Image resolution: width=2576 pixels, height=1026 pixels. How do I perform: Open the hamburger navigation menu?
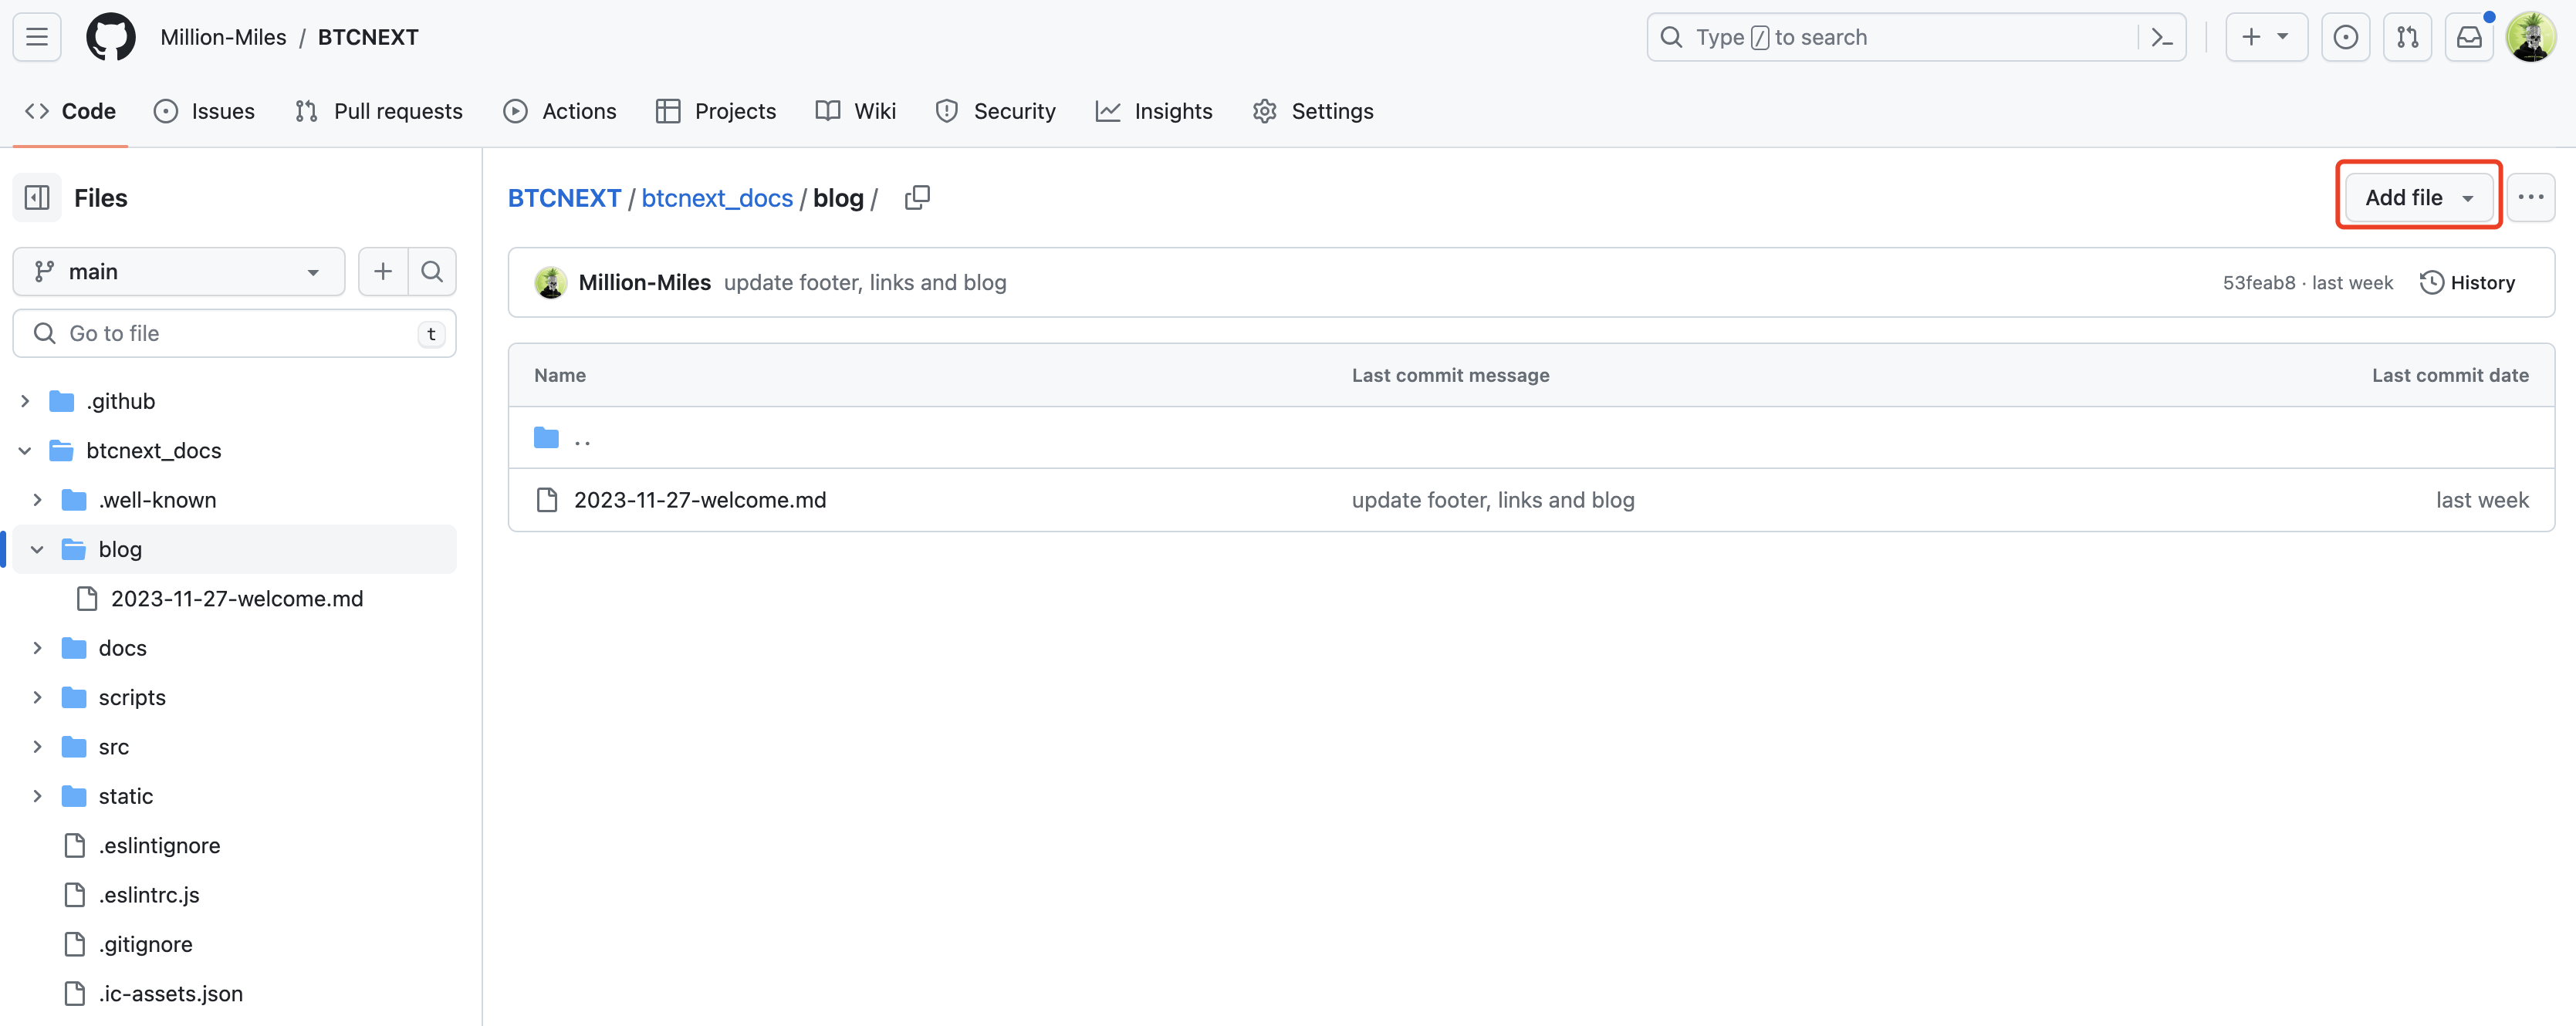pos(37,37)
